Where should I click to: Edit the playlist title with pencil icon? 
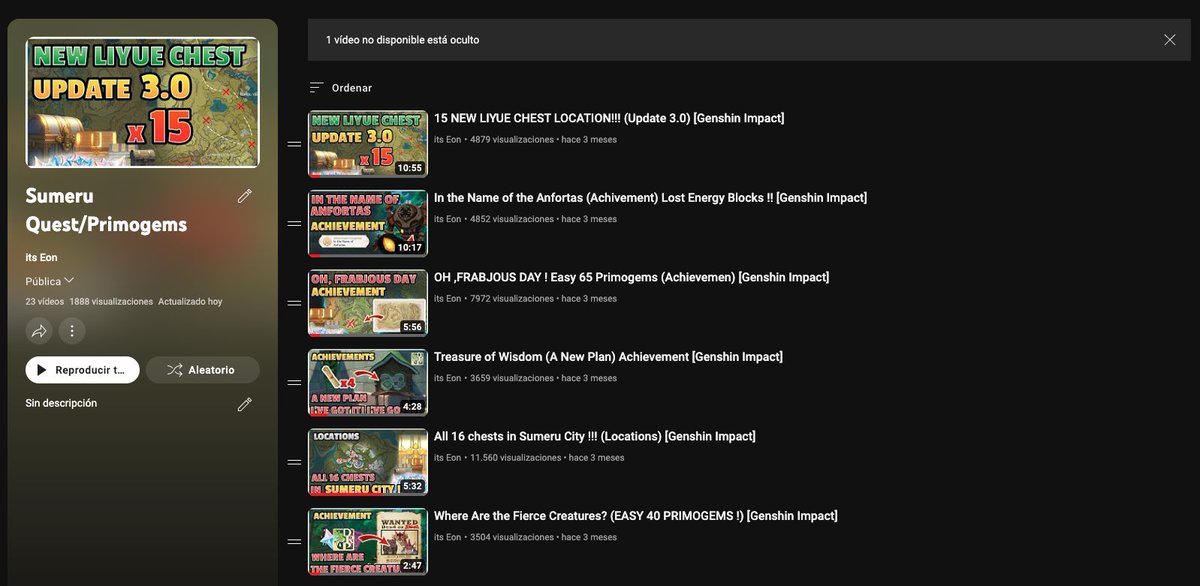pyautogui.click(x=245, y=196)
